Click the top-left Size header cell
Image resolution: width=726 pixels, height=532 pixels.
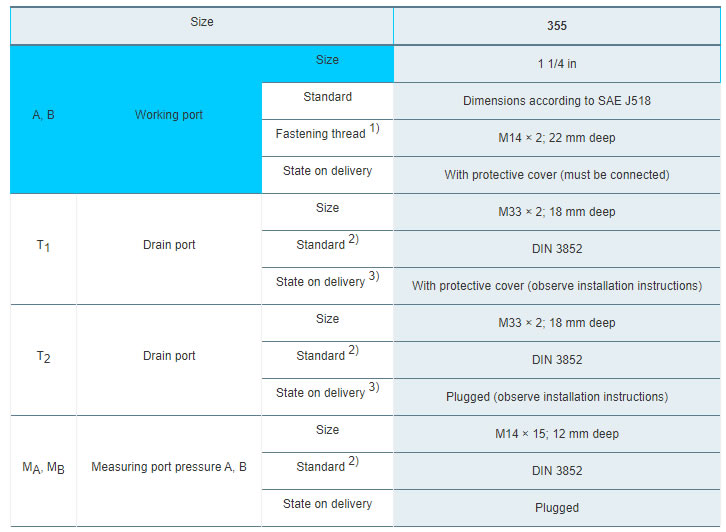coord(201,24)
